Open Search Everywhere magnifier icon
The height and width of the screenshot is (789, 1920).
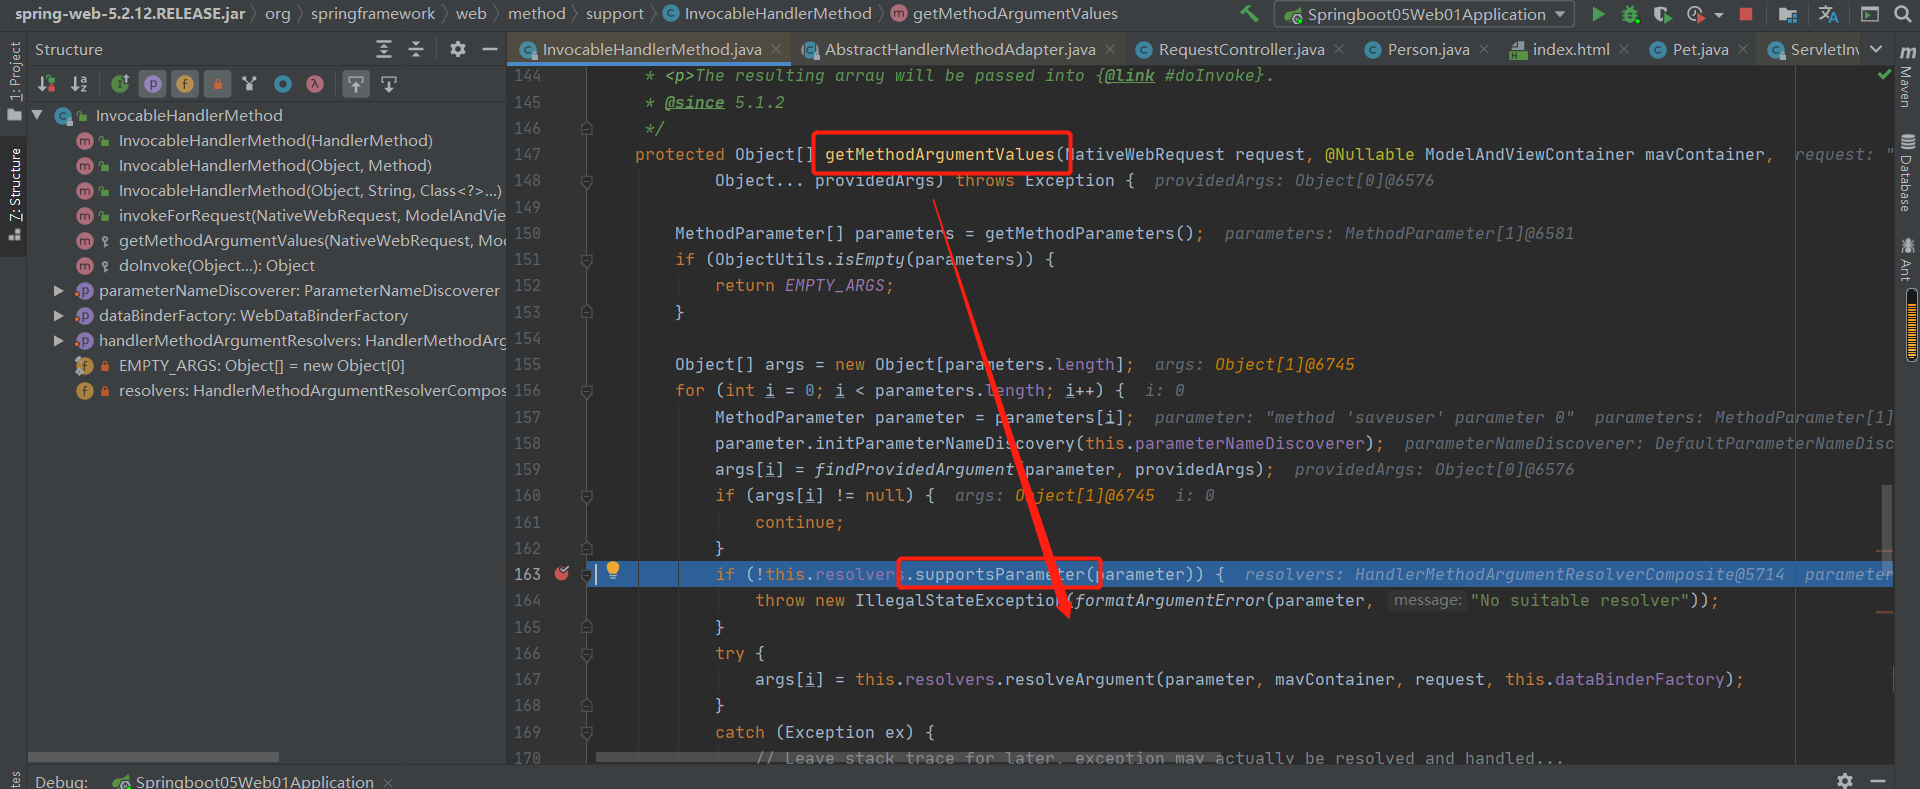[1902, 14]
